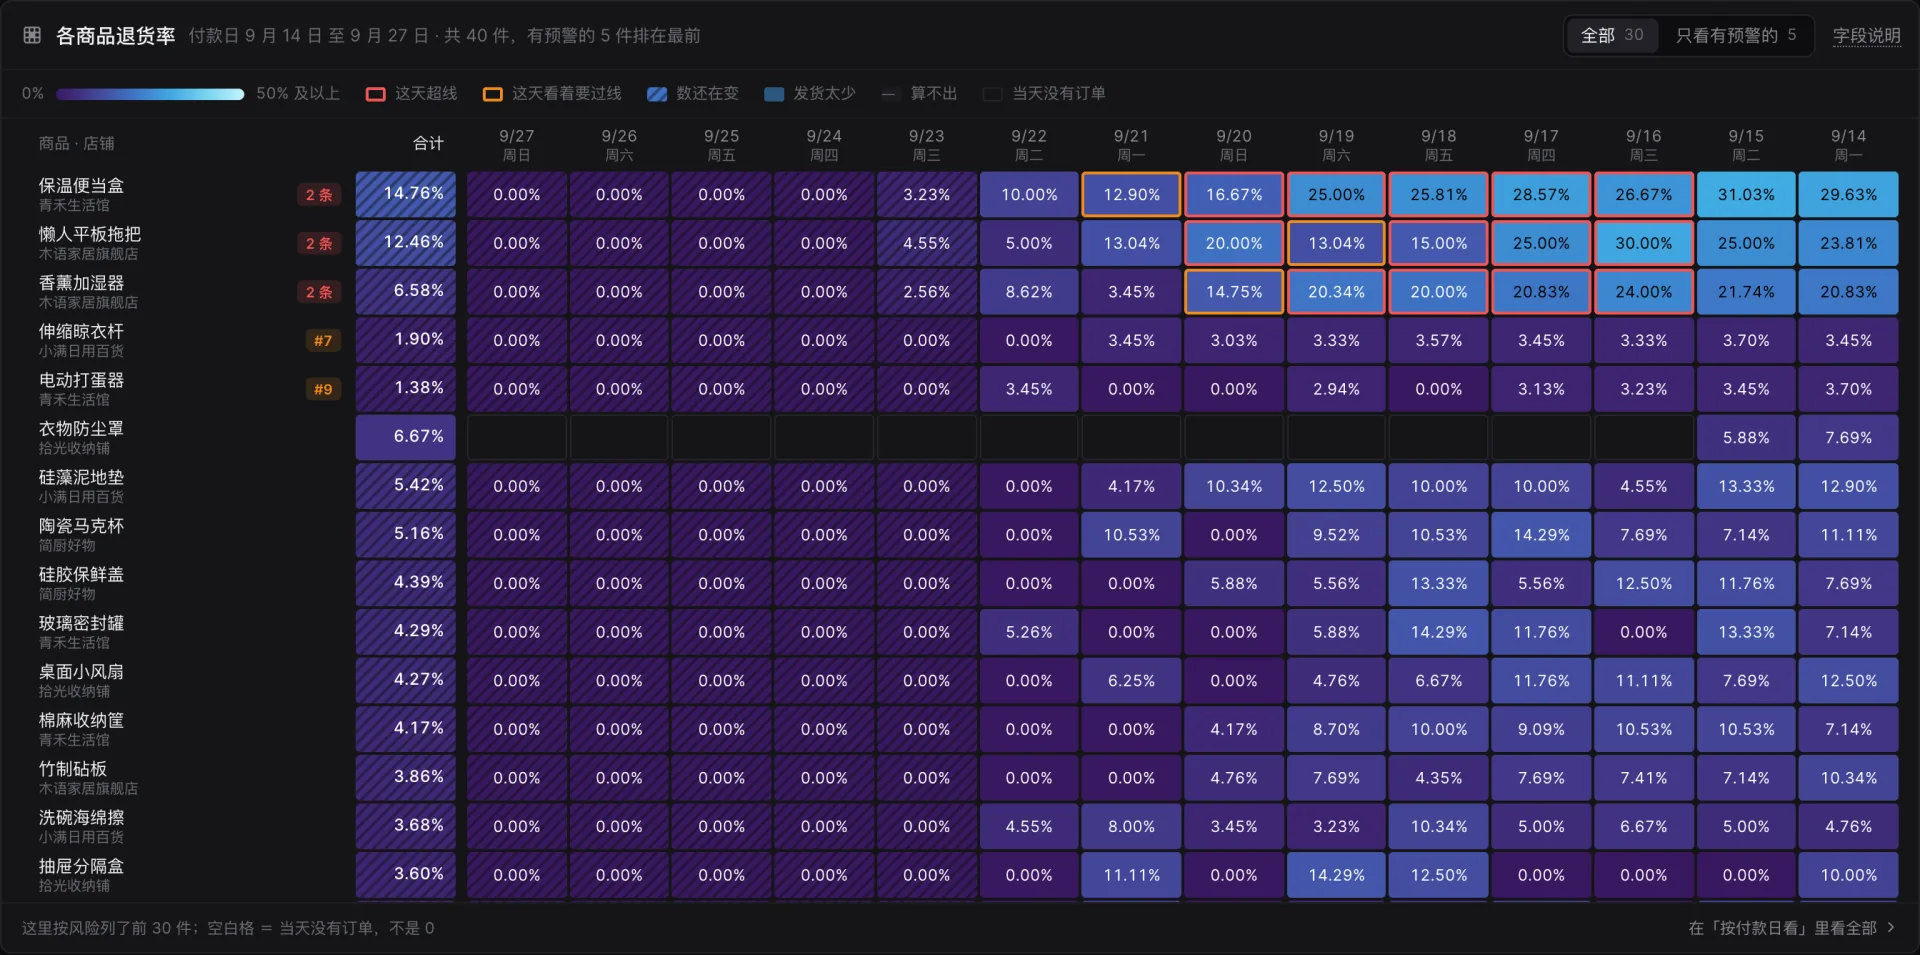This screenshot has width=1920, height=955.
Task: Click the striped 数还在变 legend icon
Action: [657, 94]
